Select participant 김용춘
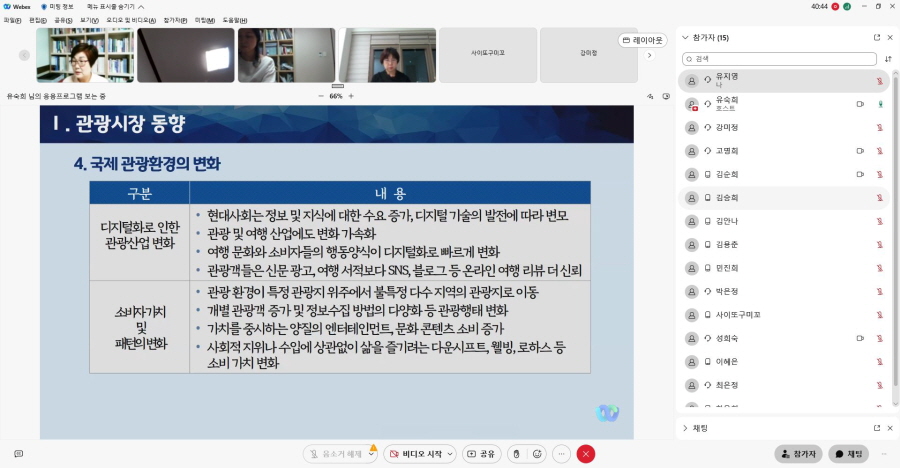The image size is (900, 468). click(783, 245)
